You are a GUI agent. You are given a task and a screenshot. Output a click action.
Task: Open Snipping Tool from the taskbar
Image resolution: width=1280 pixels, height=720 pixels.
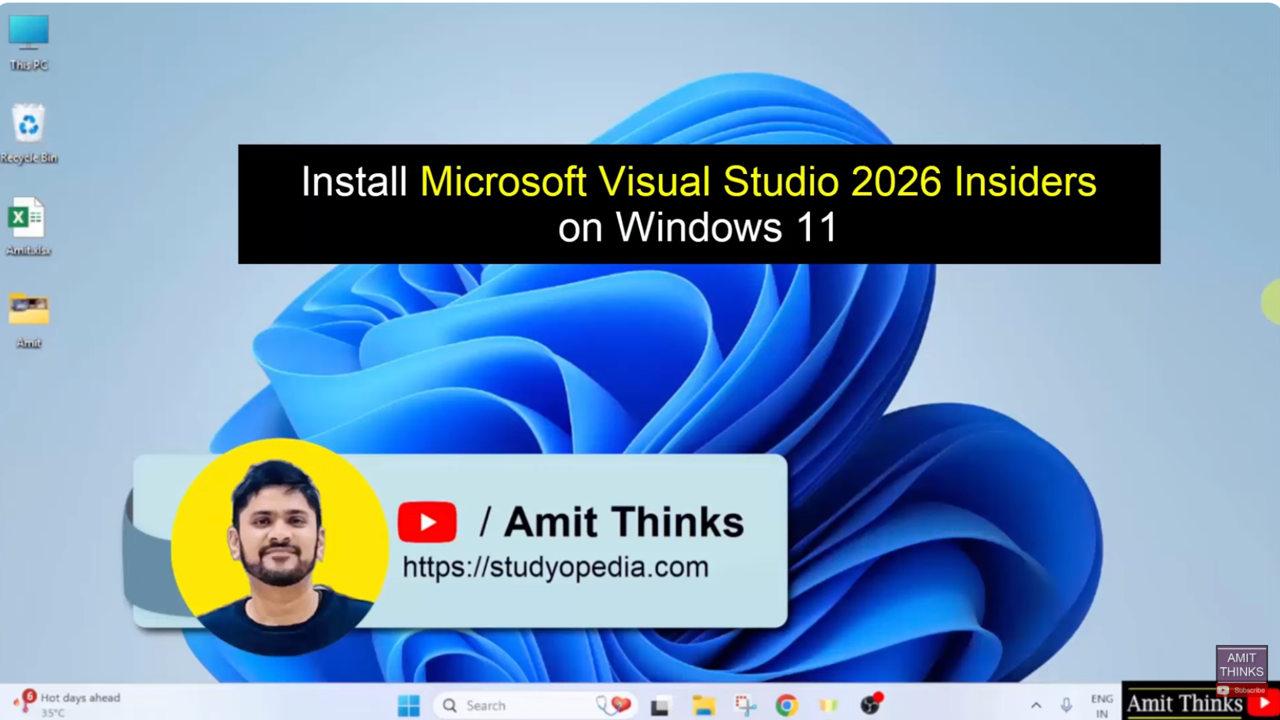pyautogui.click(x=745, y=706)
